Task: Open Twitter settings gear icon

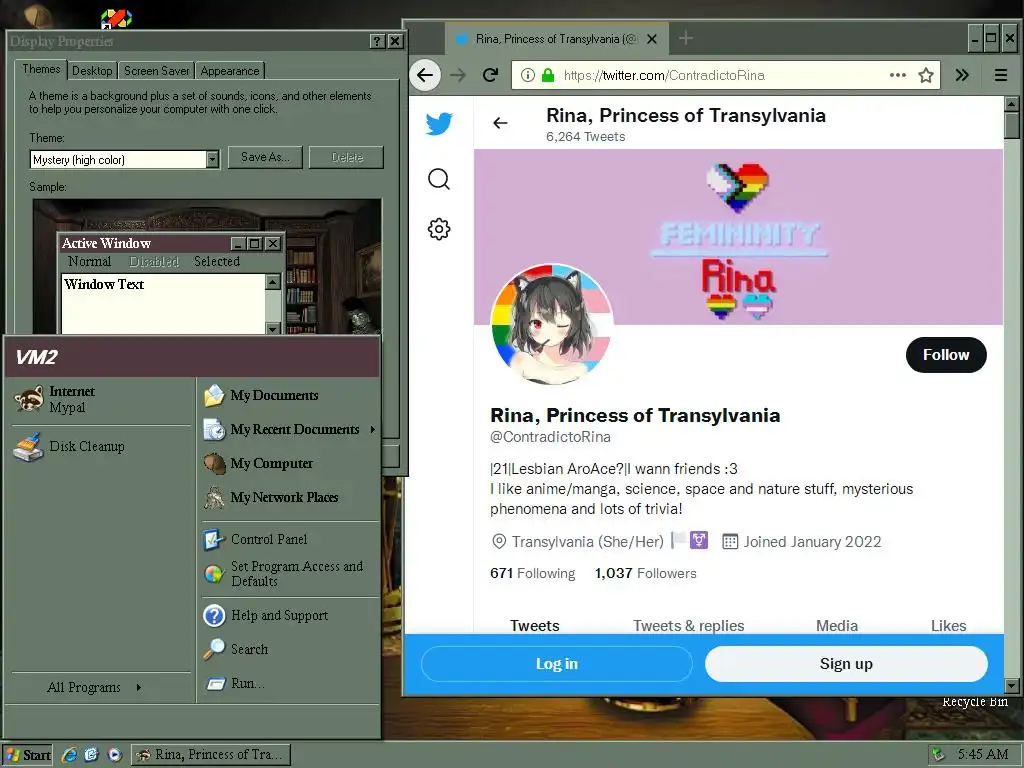Action: (439, 229)
